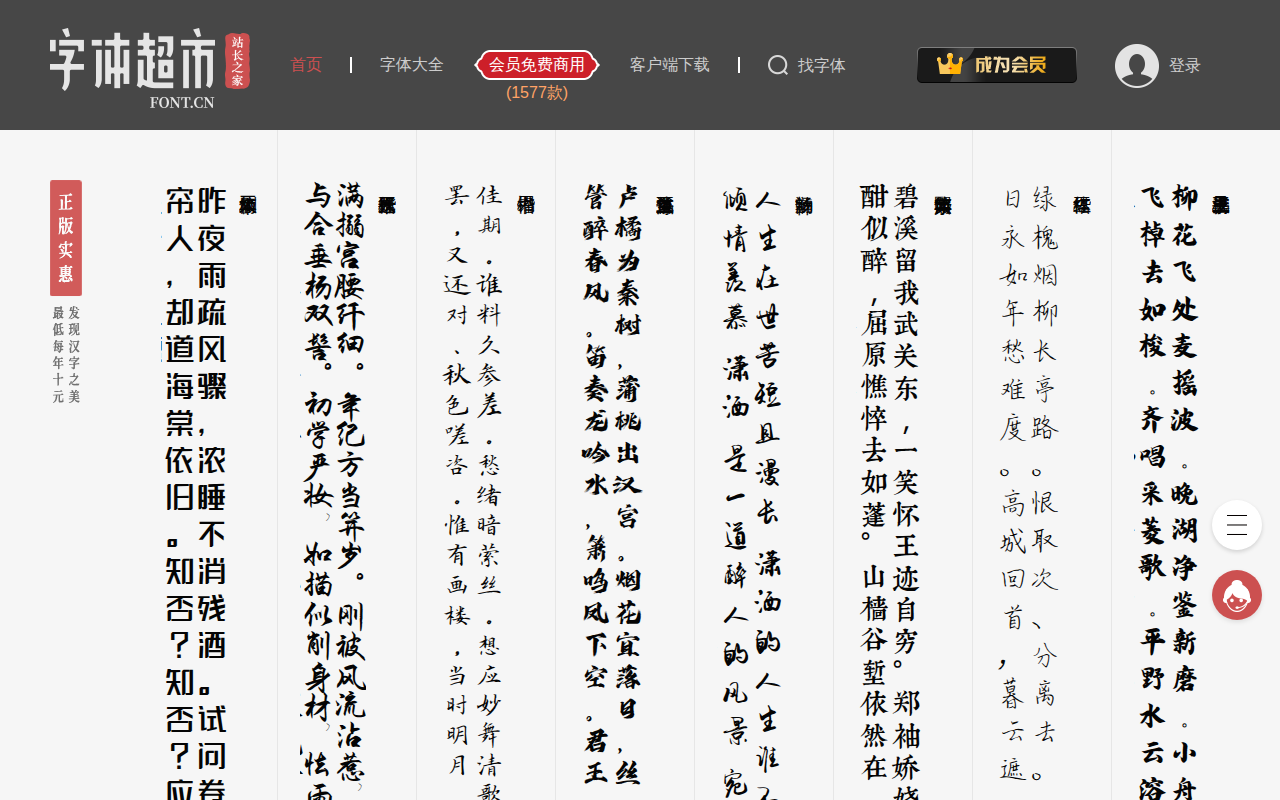The image size is (1280, 800).
Task: Click the 成为会员 membership button
Action: pos(997,65)
